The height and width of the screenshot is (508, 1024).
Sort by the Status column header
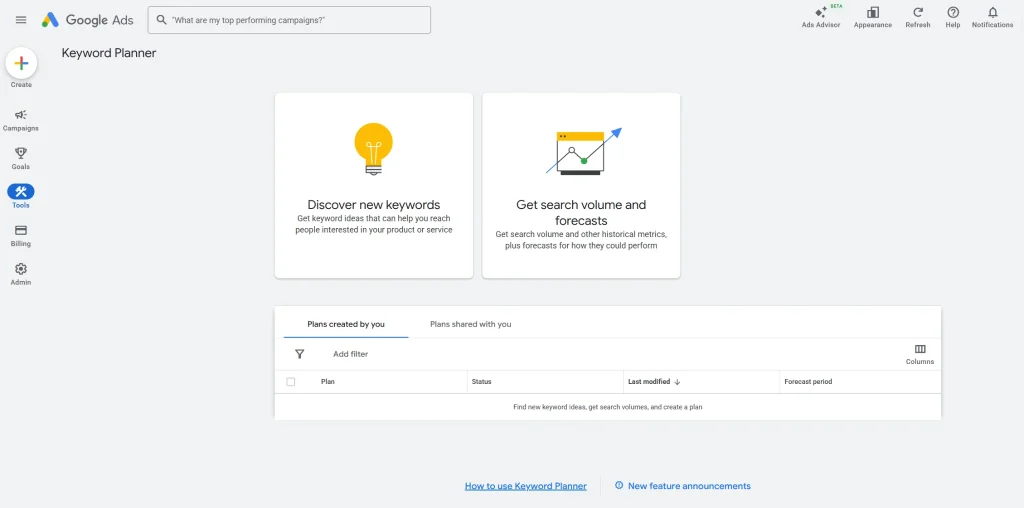(x=481, y=382)
